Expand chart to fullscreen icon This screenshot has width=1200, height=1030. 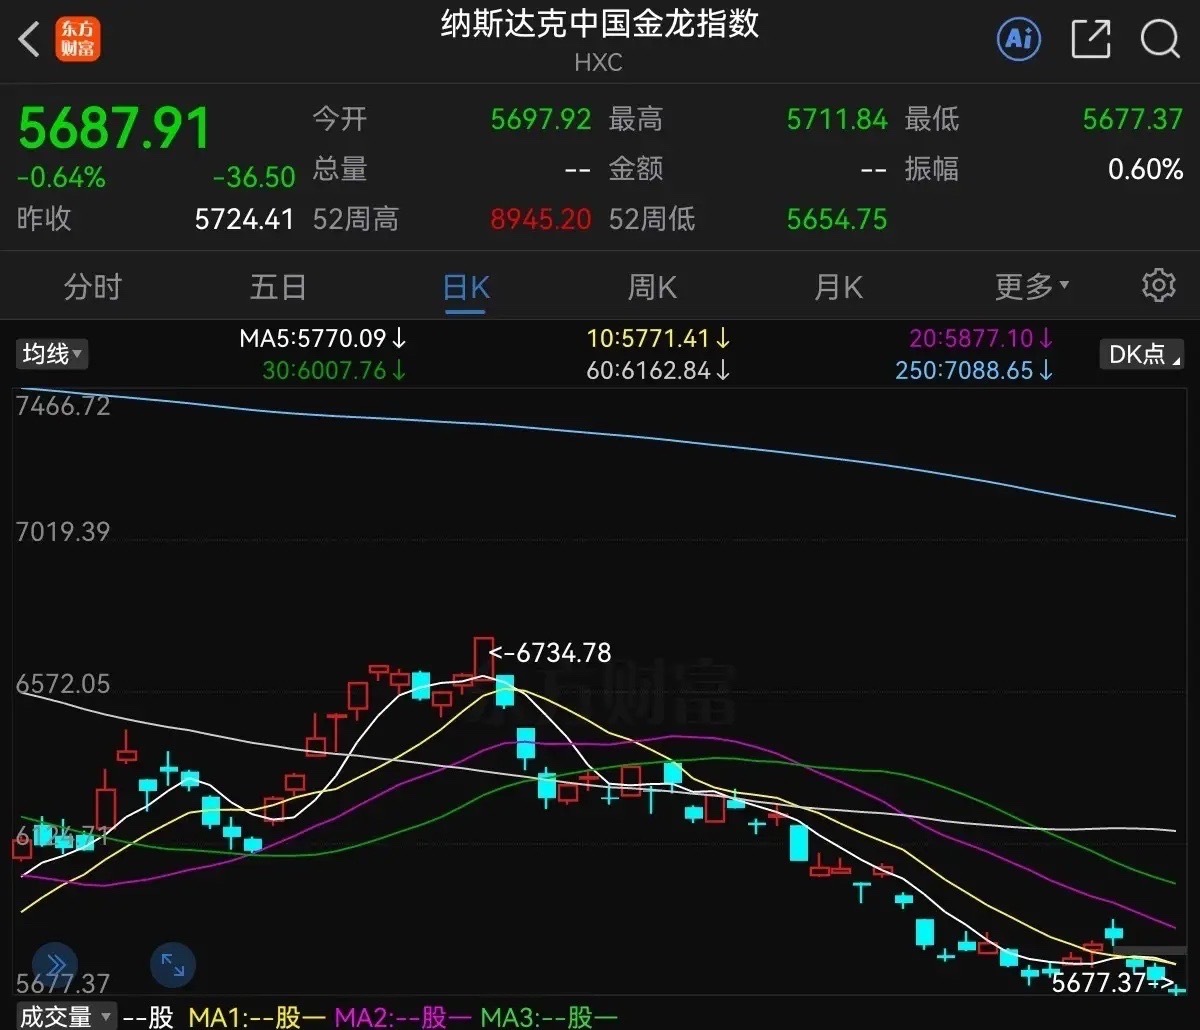coord(172,965)
